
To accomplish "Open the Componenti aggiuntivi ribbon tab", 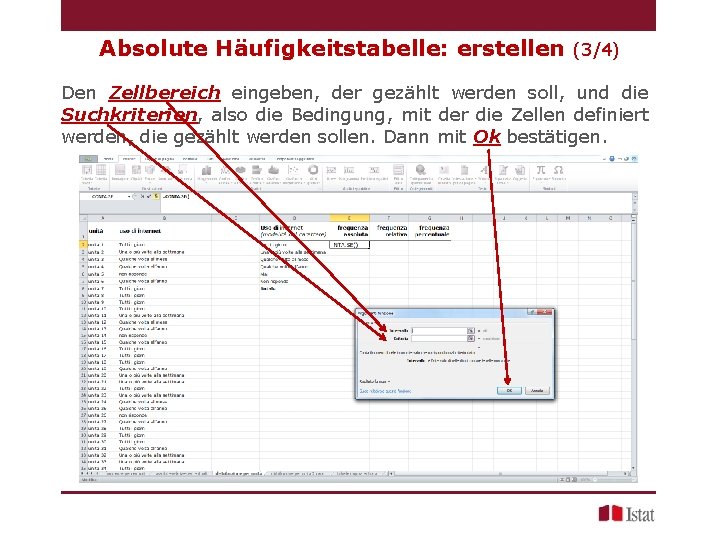I will 295,159.
